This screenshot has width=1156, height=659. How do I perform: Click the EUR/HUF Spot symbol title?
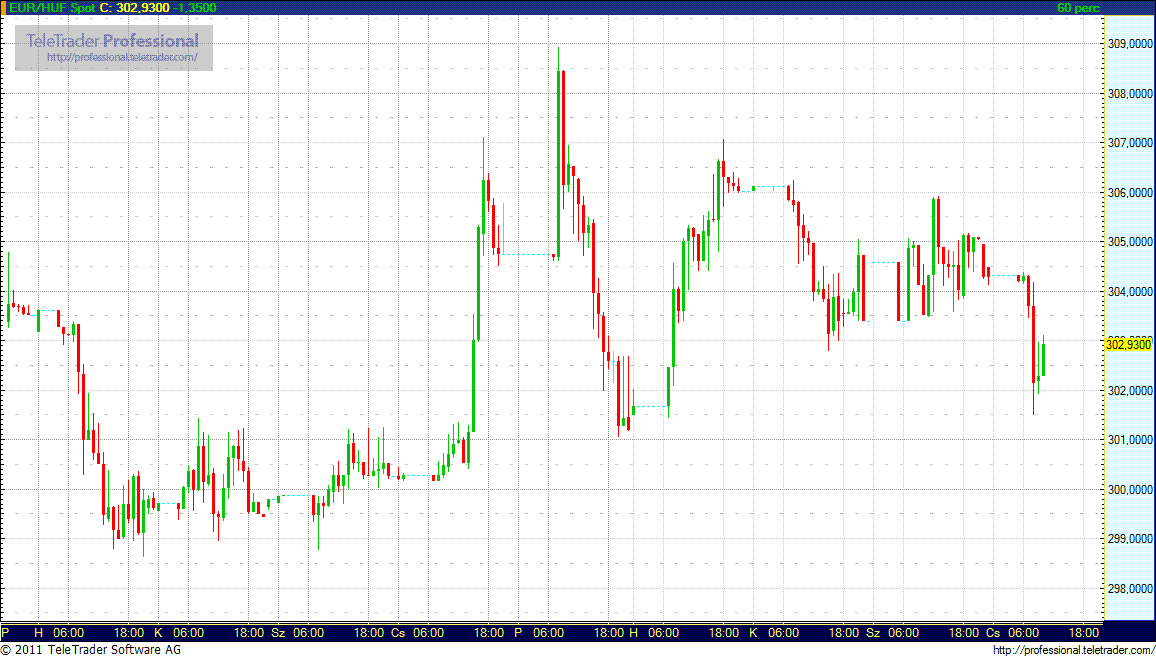pyautogui.click(x=48, y=7)
